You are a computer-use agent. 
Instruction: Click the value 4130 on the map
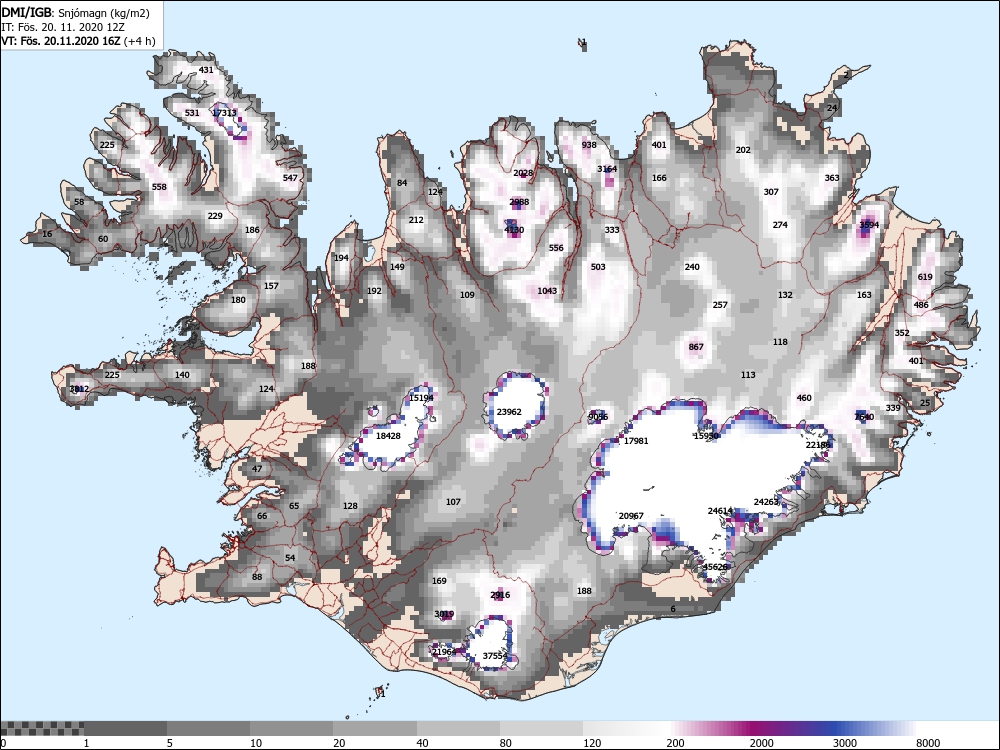tap(514, 230)
